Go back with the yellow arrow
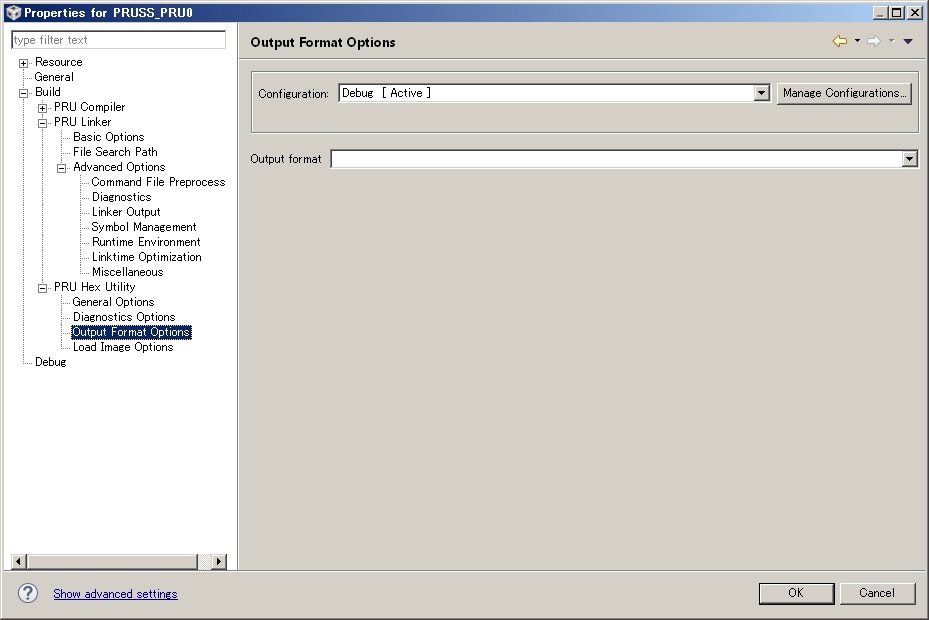This screenshot has height=620, width=929. coord(840,41)
